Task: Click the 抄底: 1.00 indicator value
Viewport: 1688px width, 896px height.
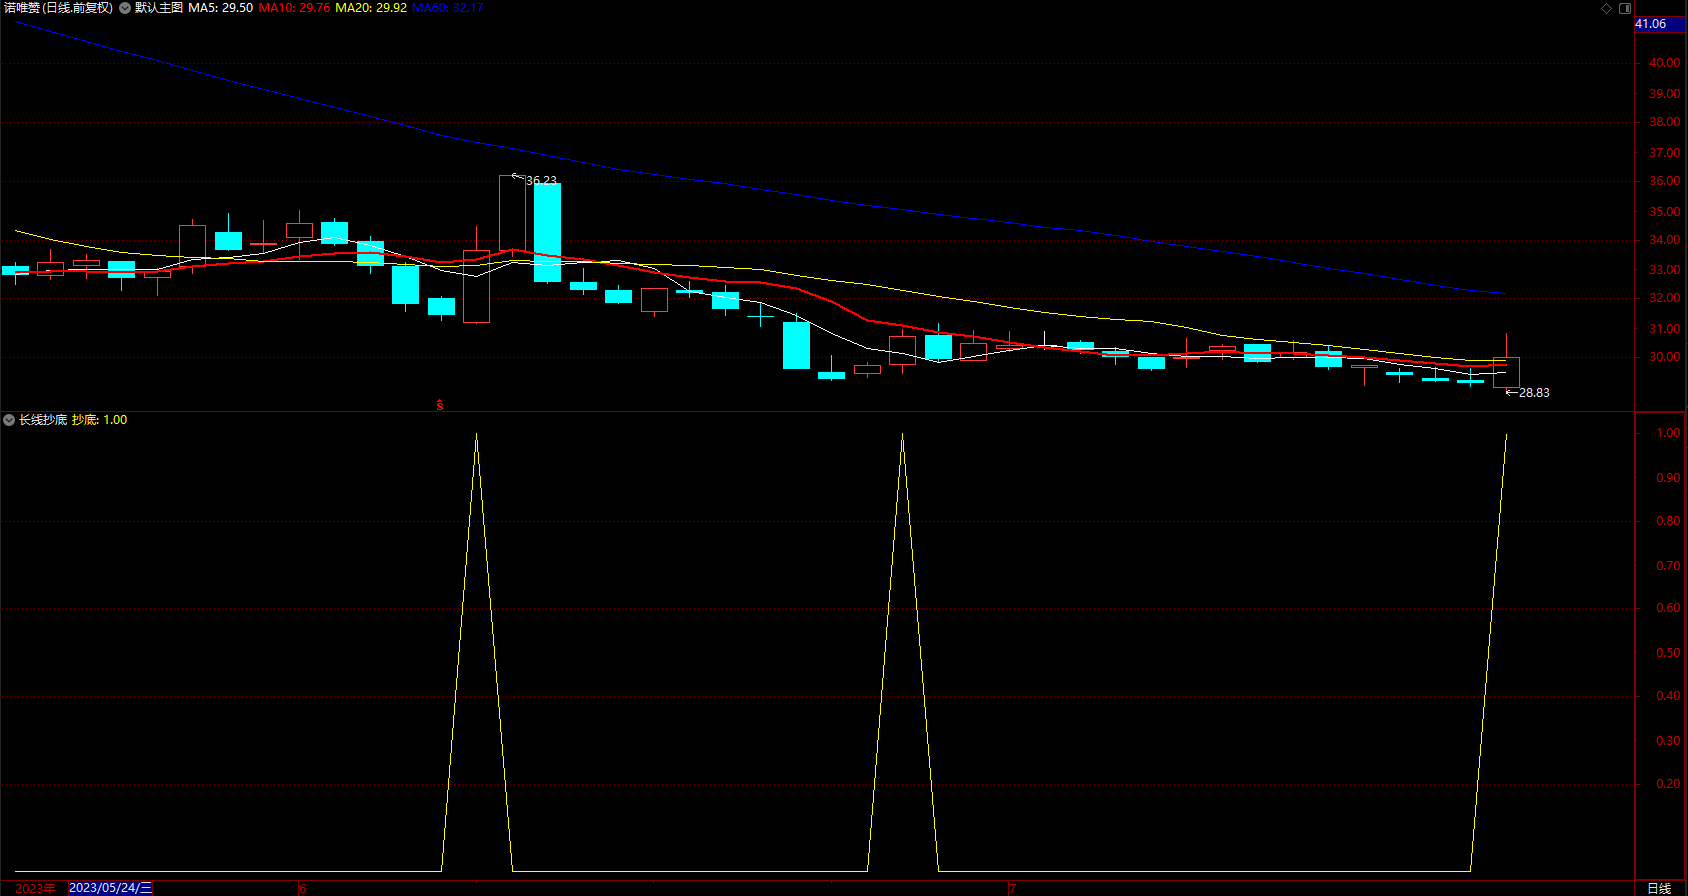Action: pos(100,420)
